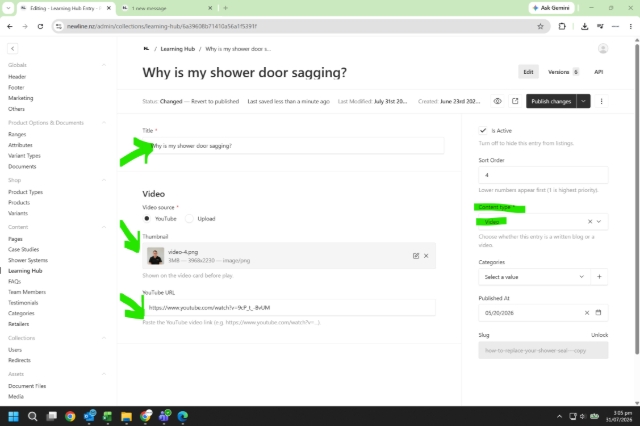Click Ask Gemini button
This screenshot has width=640, height=426.
pos(551,8)
